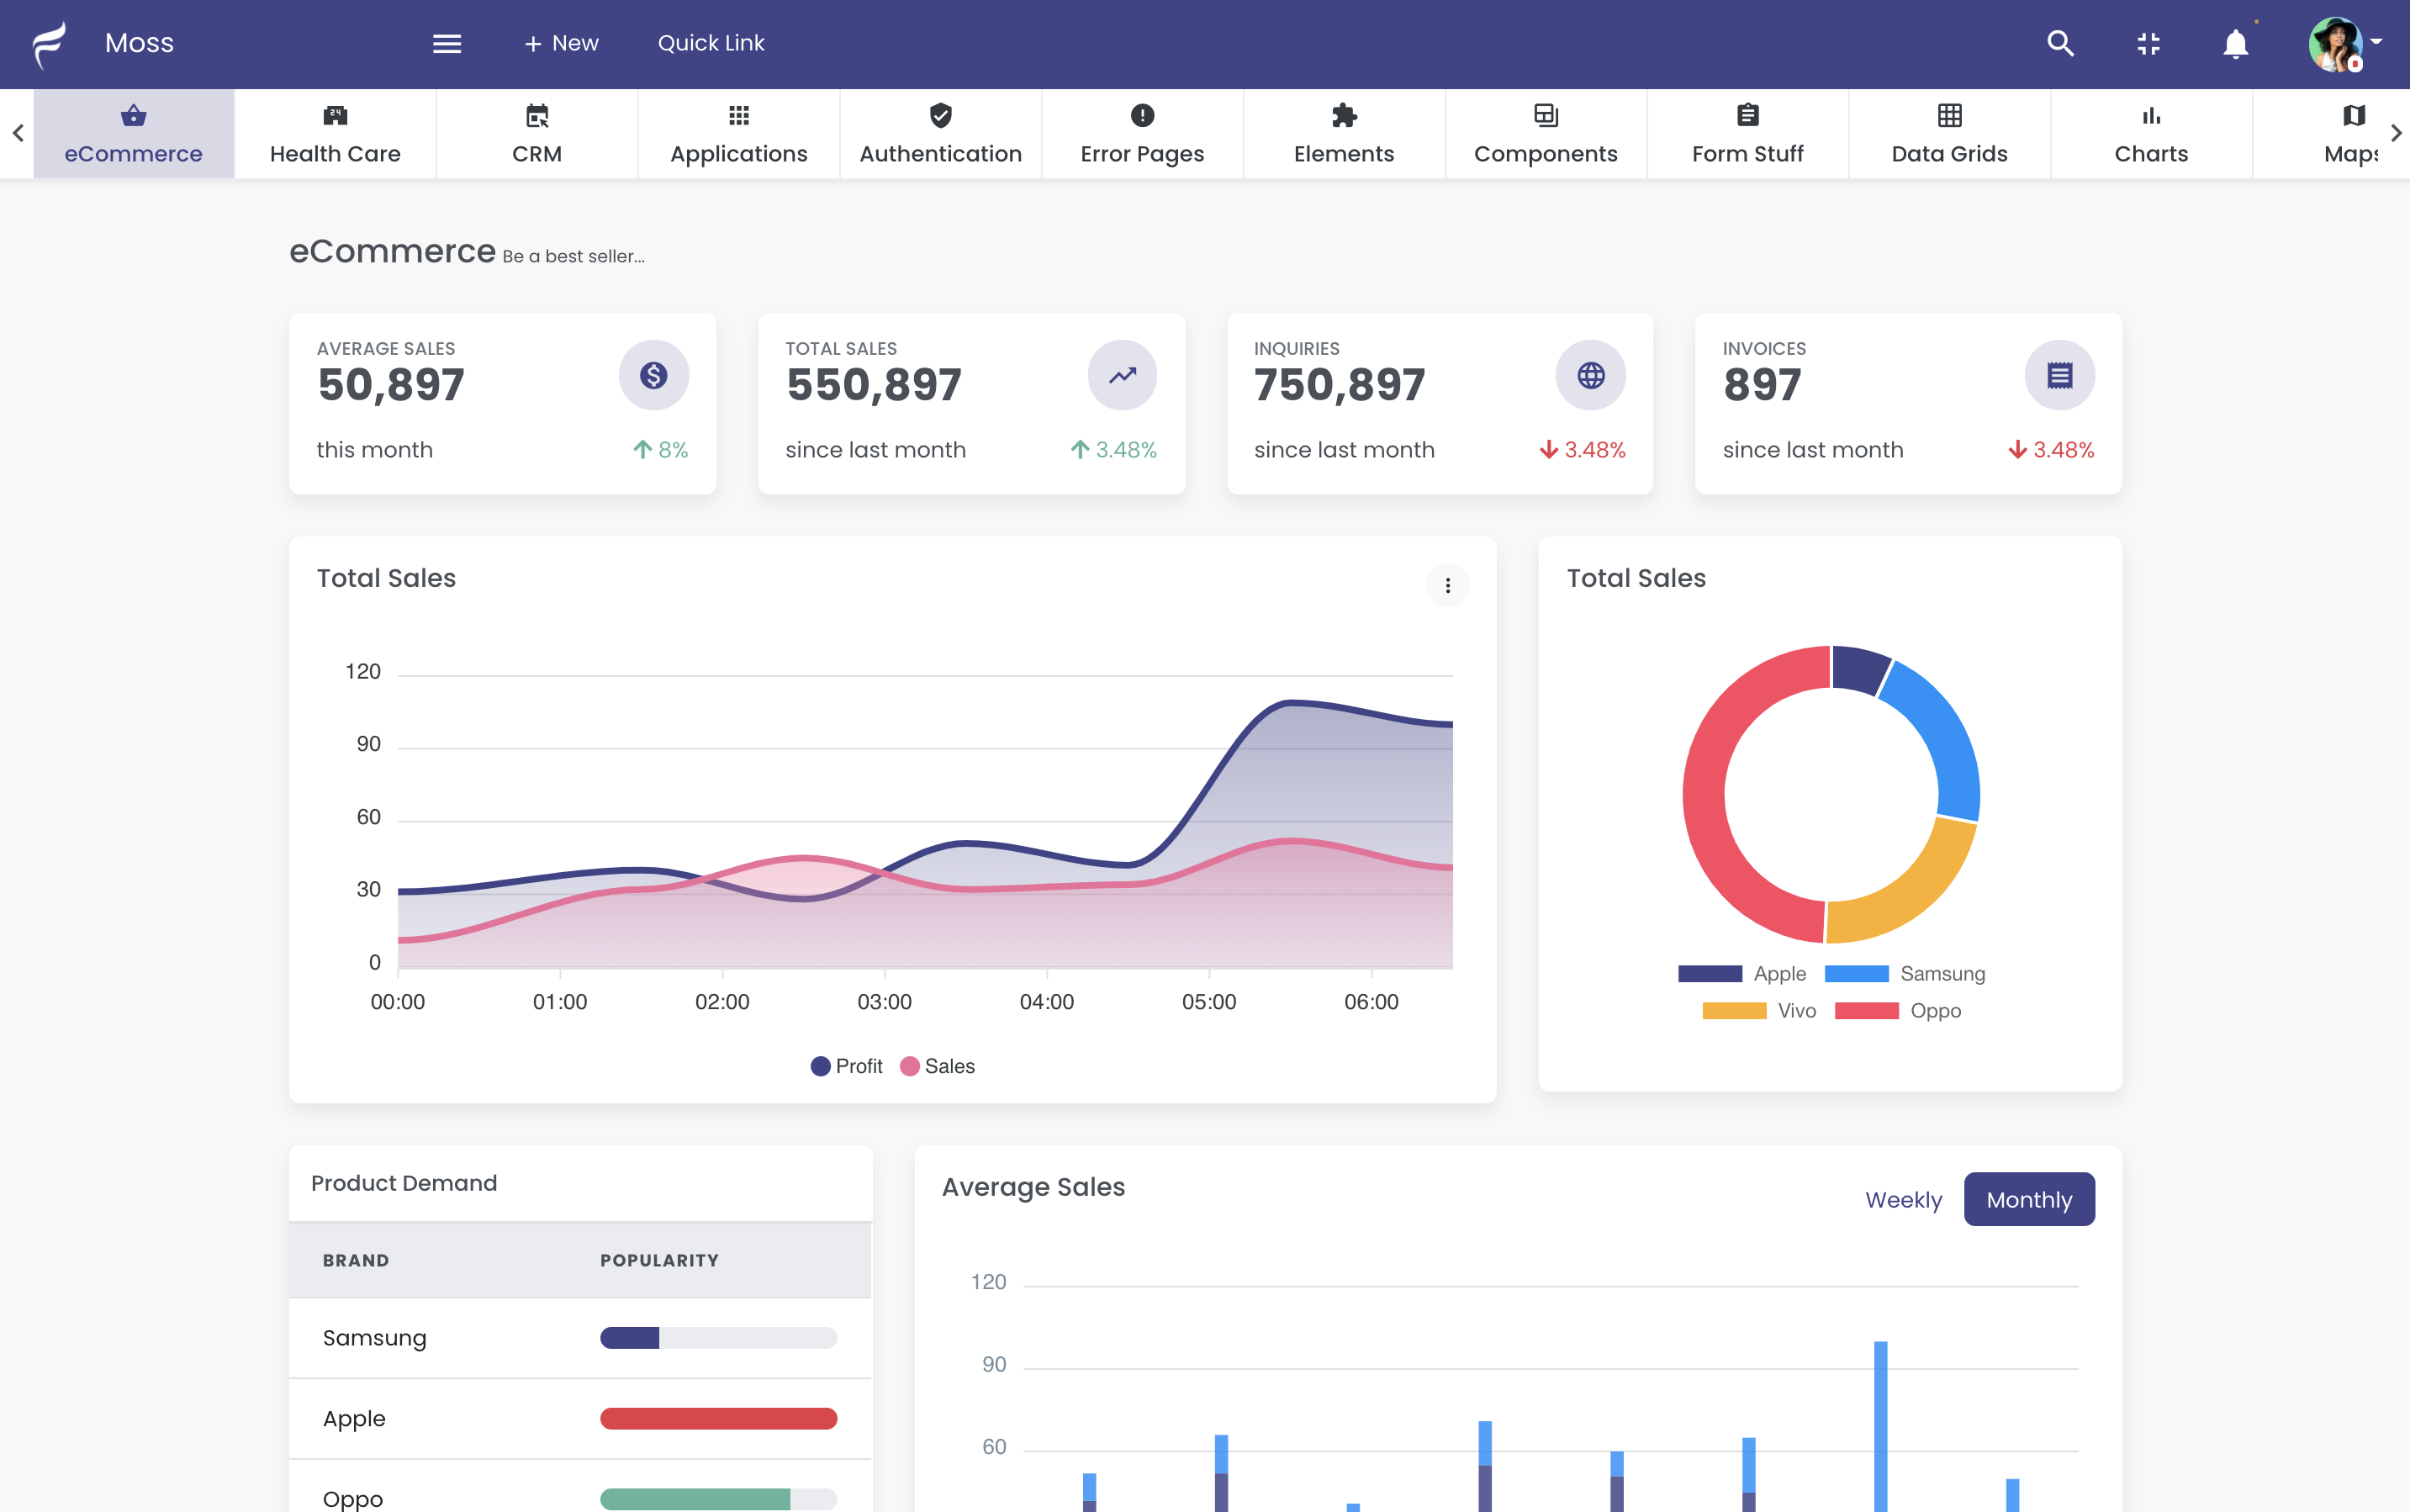Image resolution: width=2410 pixels, height=1512 pixels.
Task: Click the Moss feather logo
Action: [49, 44]
